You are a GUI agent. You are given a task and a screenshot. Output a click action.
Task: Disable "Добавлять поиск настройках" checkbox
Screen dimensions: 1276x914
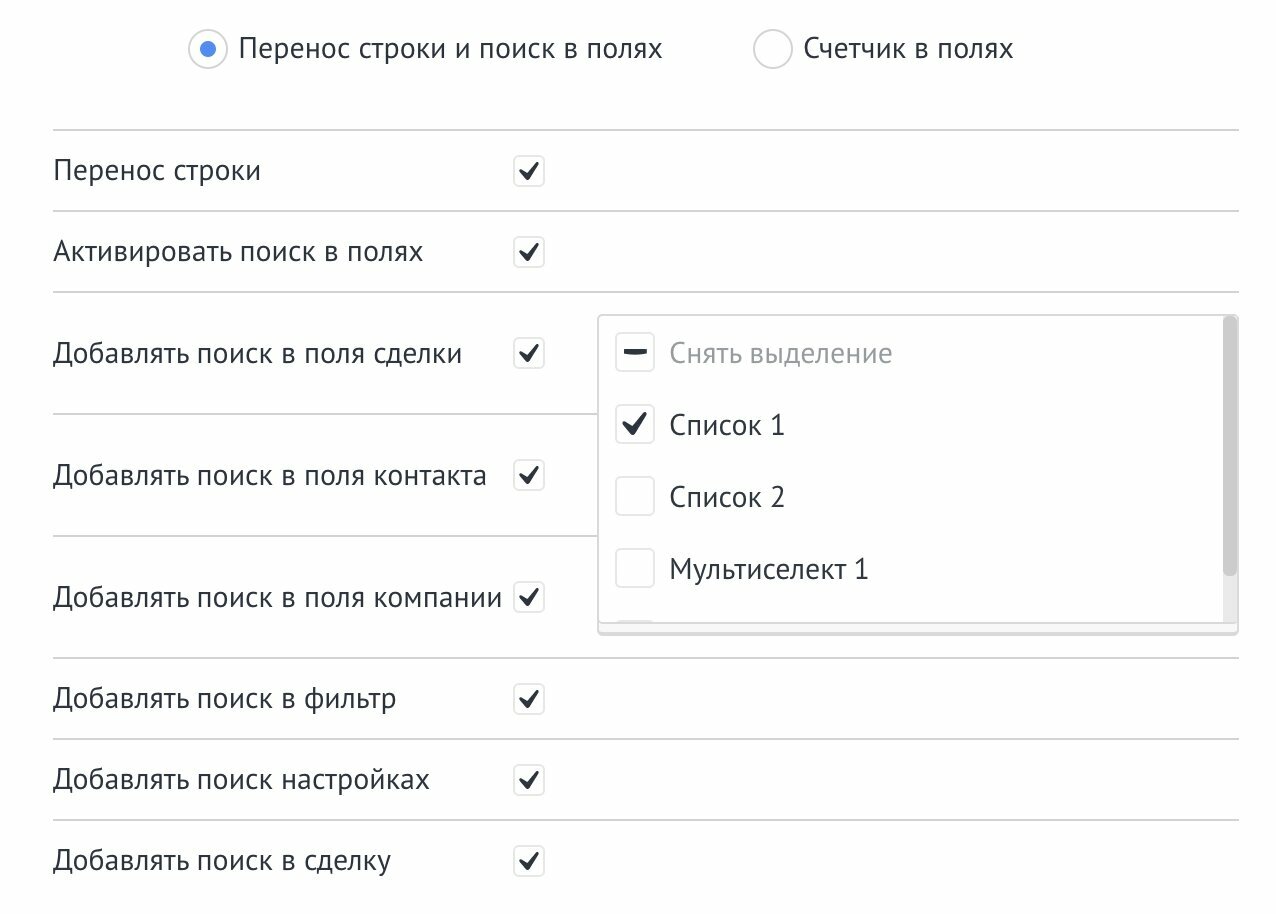pos(529,779)
